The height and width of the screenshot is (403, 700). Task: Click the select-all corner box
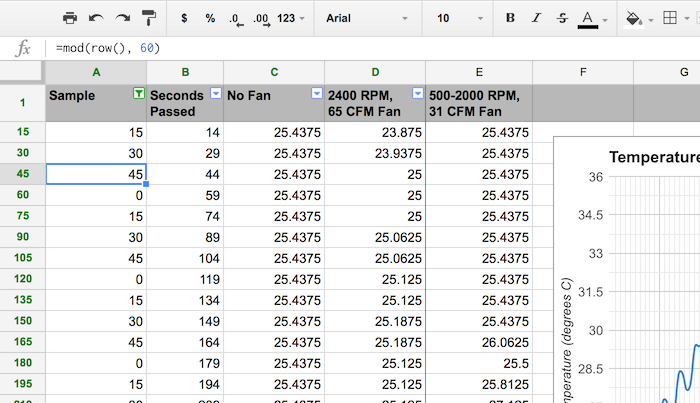click(21, 72)
